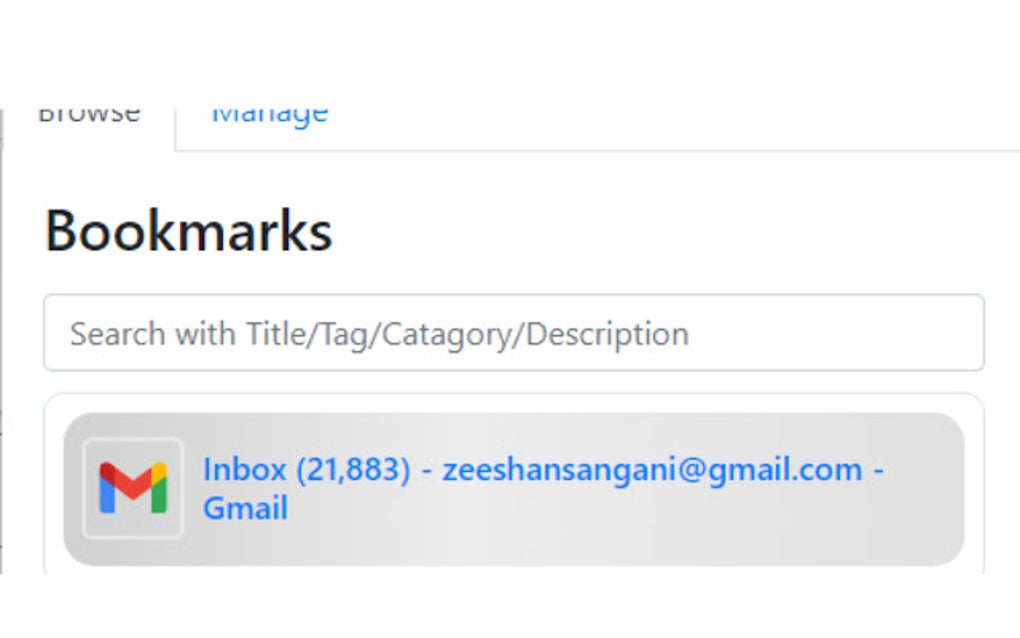This screenshot has width=1020, height=638.
Task: Click the Gmail logo icon
Action: click(133, 488)
